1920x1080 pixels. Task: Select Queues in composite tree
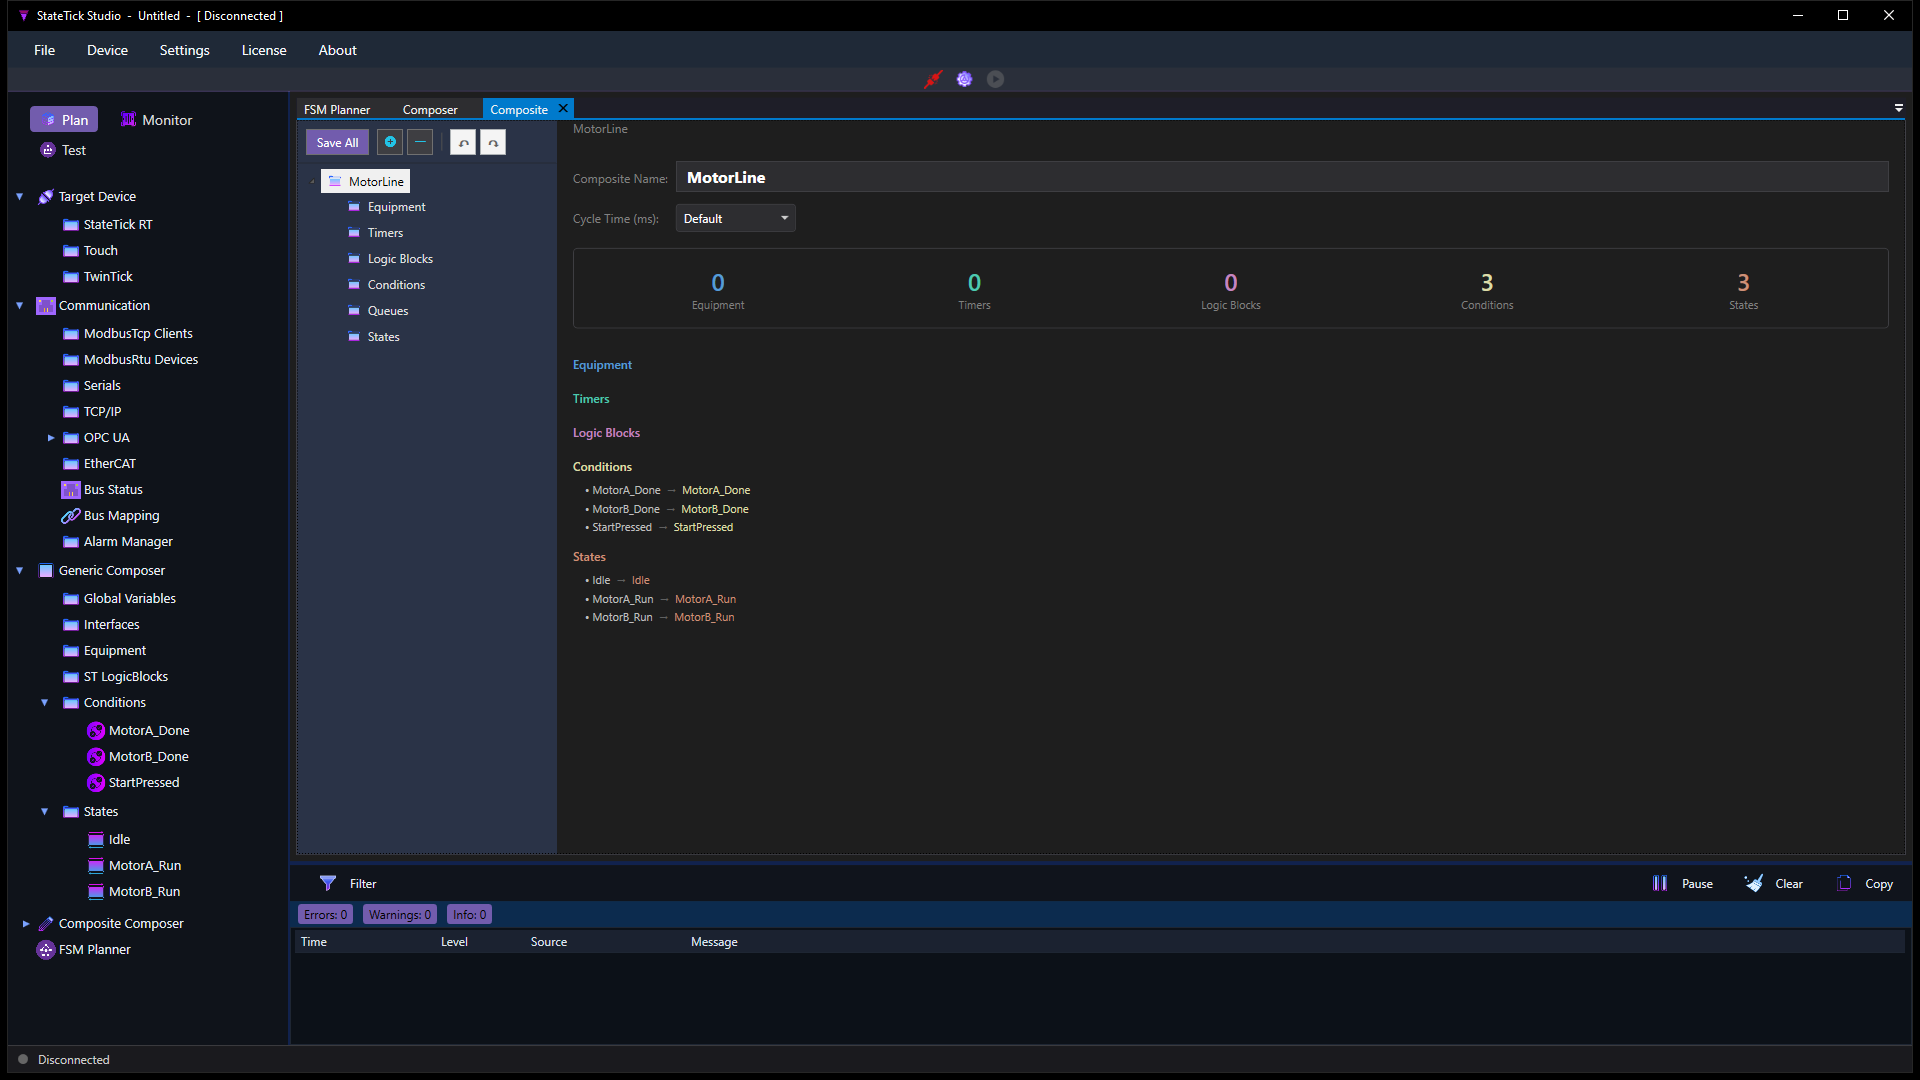point(388,311)
